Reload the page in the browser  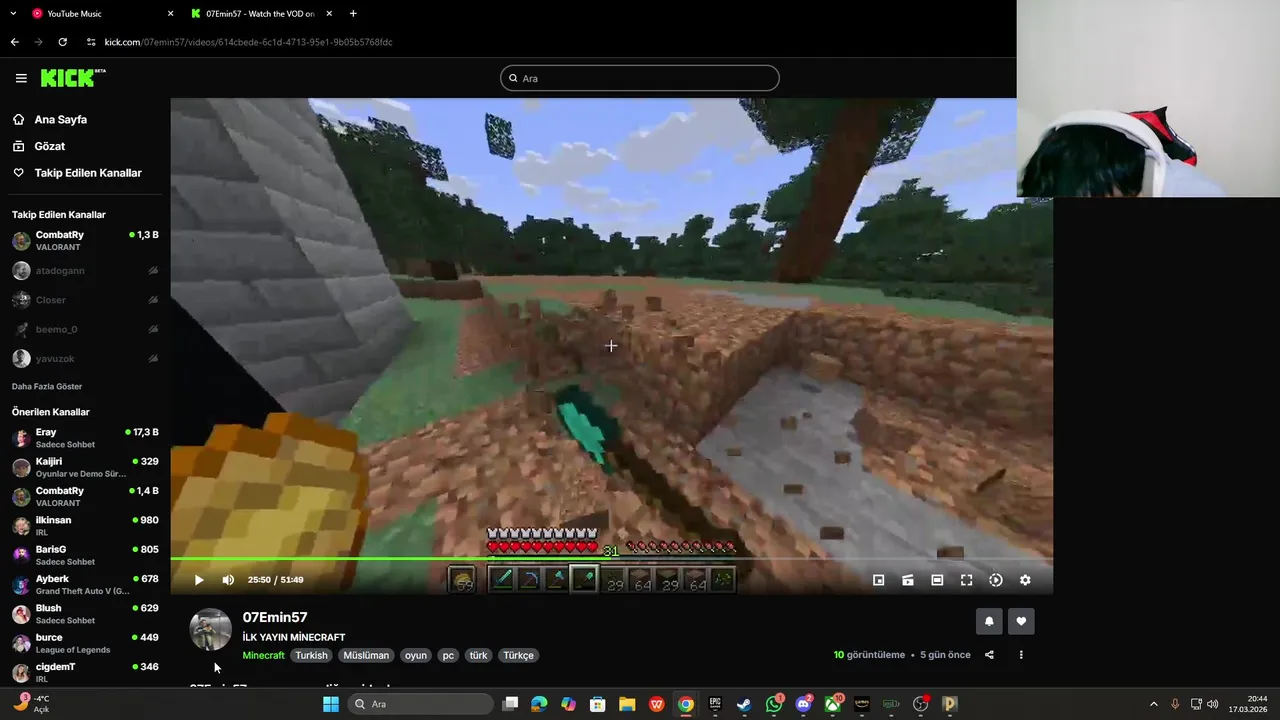pyautogui.click(x=62, y=42)
